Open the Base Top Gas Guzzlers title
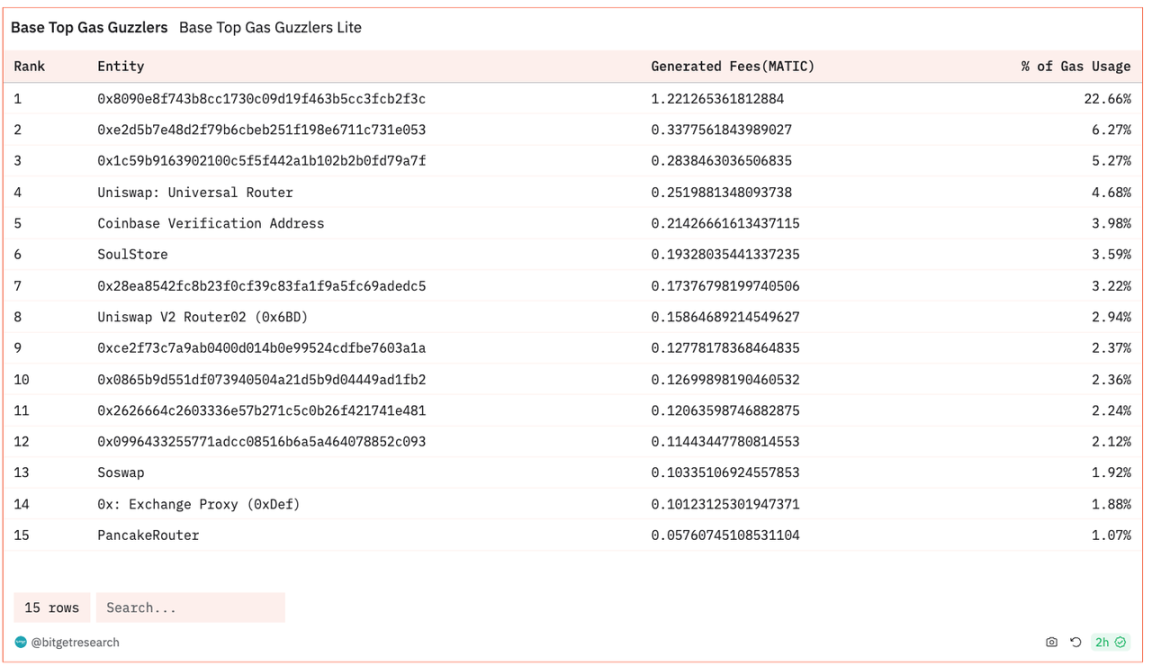 pyautogui.click(x=89, y=28)
